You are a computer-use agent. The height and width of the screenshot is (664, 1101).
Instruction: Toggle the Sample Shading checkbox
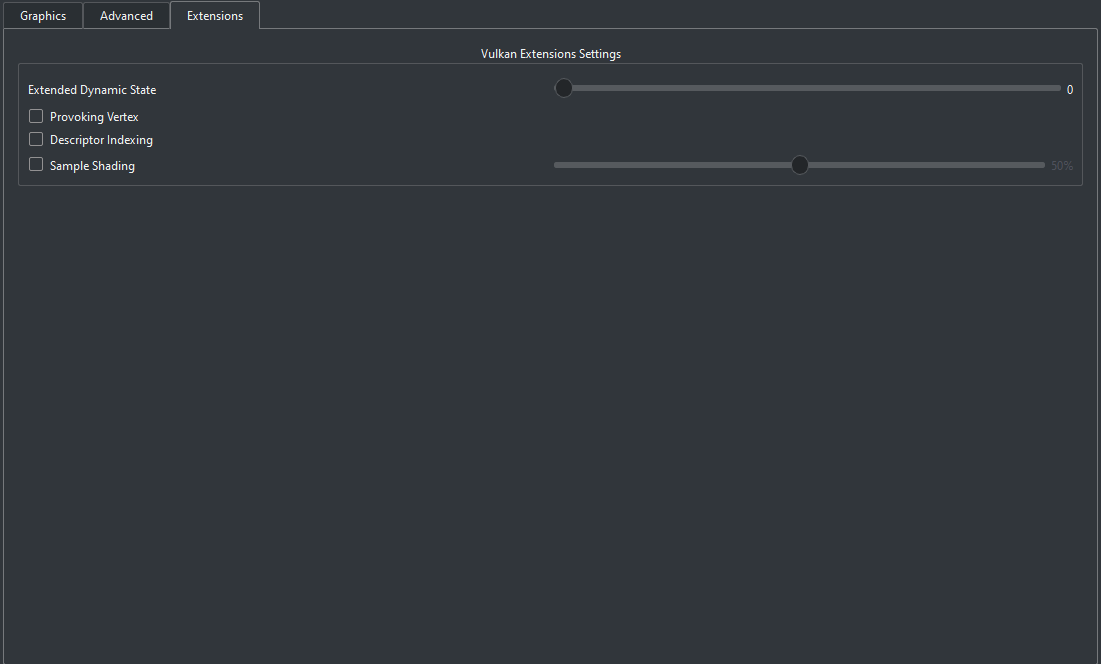(36, 164)
